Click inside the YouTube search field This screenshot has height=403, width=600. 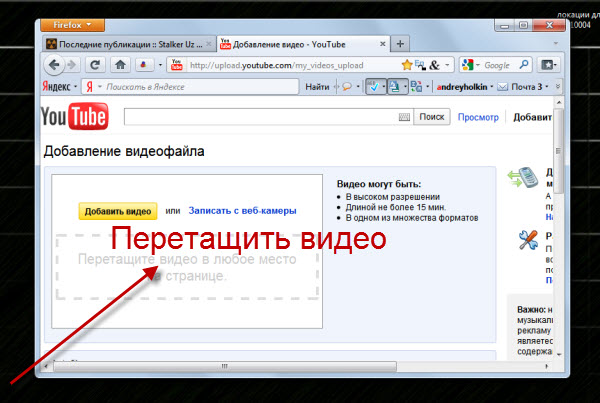pos(260,118)
